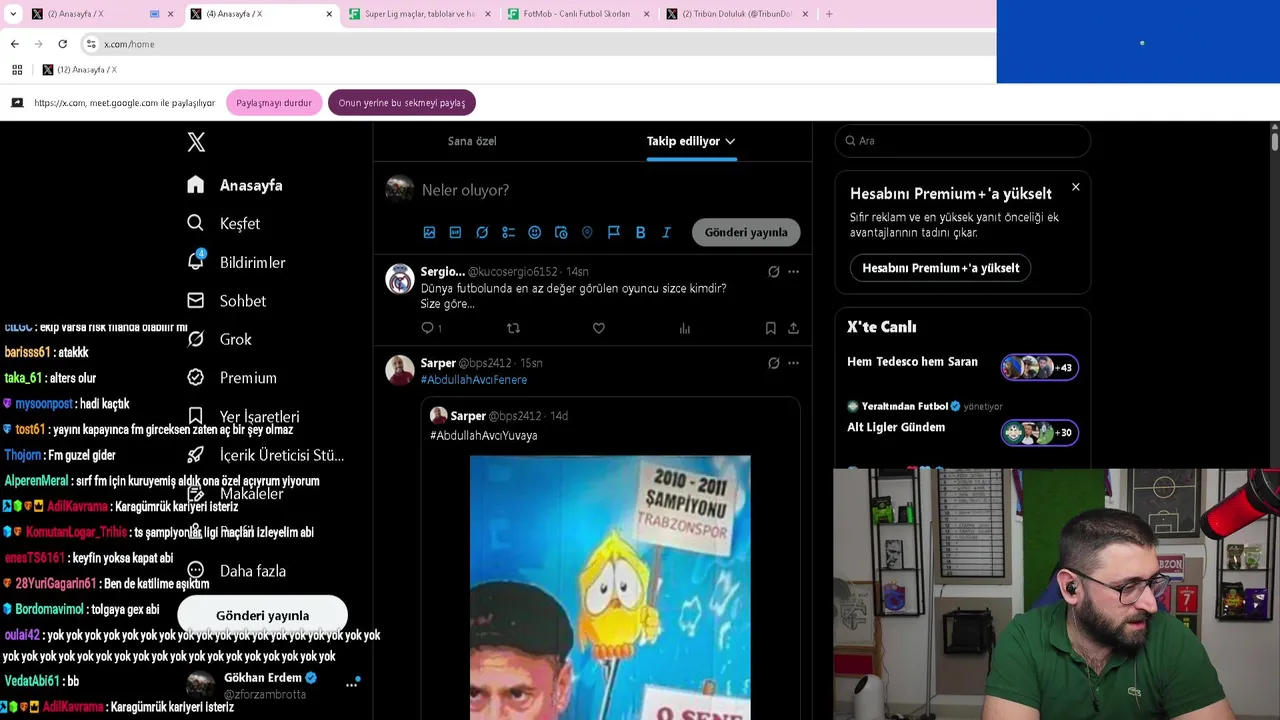
Task: Open the apps grid in bookmarks bar
Action: click(x=17, y=70)
